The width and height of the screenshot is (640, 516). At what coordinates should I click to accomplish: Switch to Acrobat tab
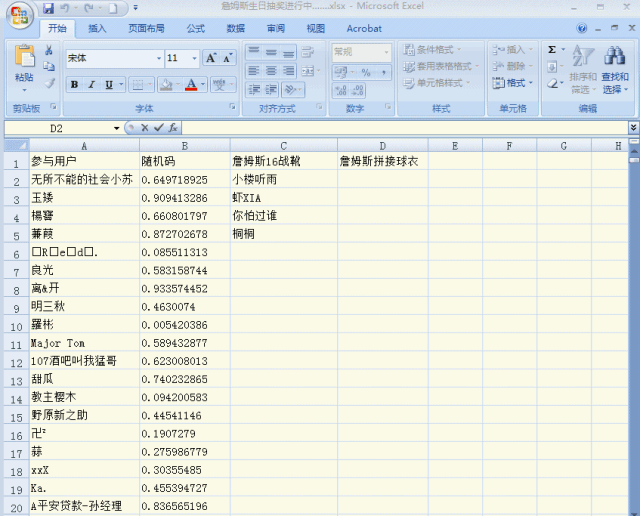[x=364, y=28]
